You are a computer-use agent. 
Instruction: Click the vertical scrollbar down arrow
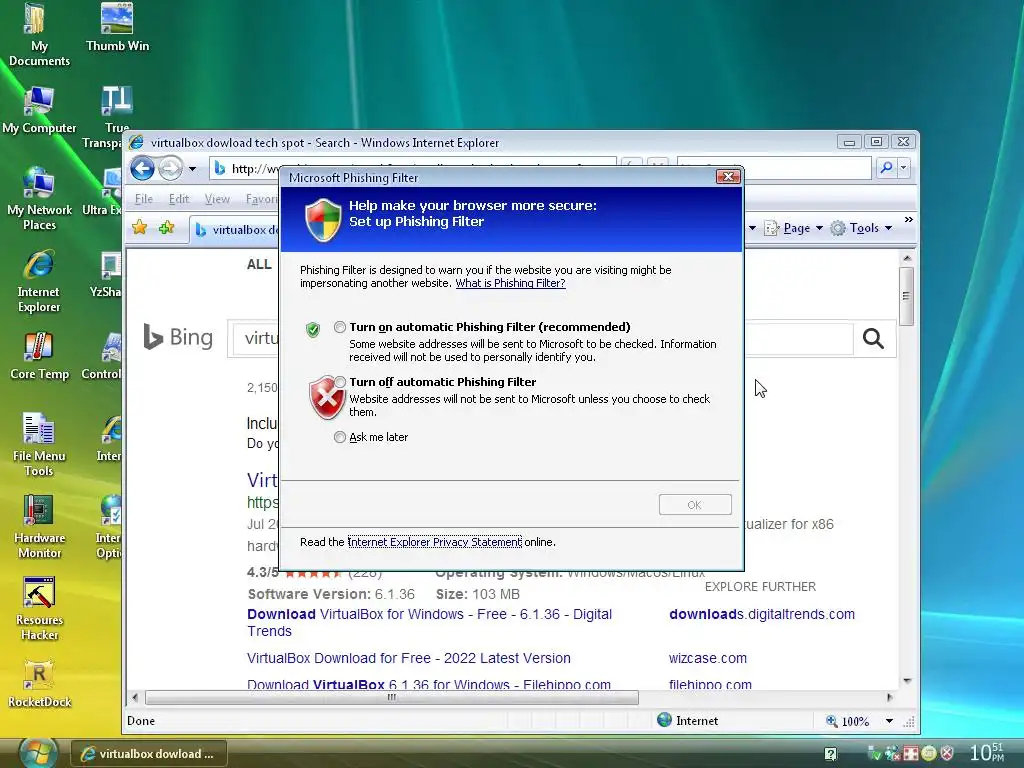point(906,681)
